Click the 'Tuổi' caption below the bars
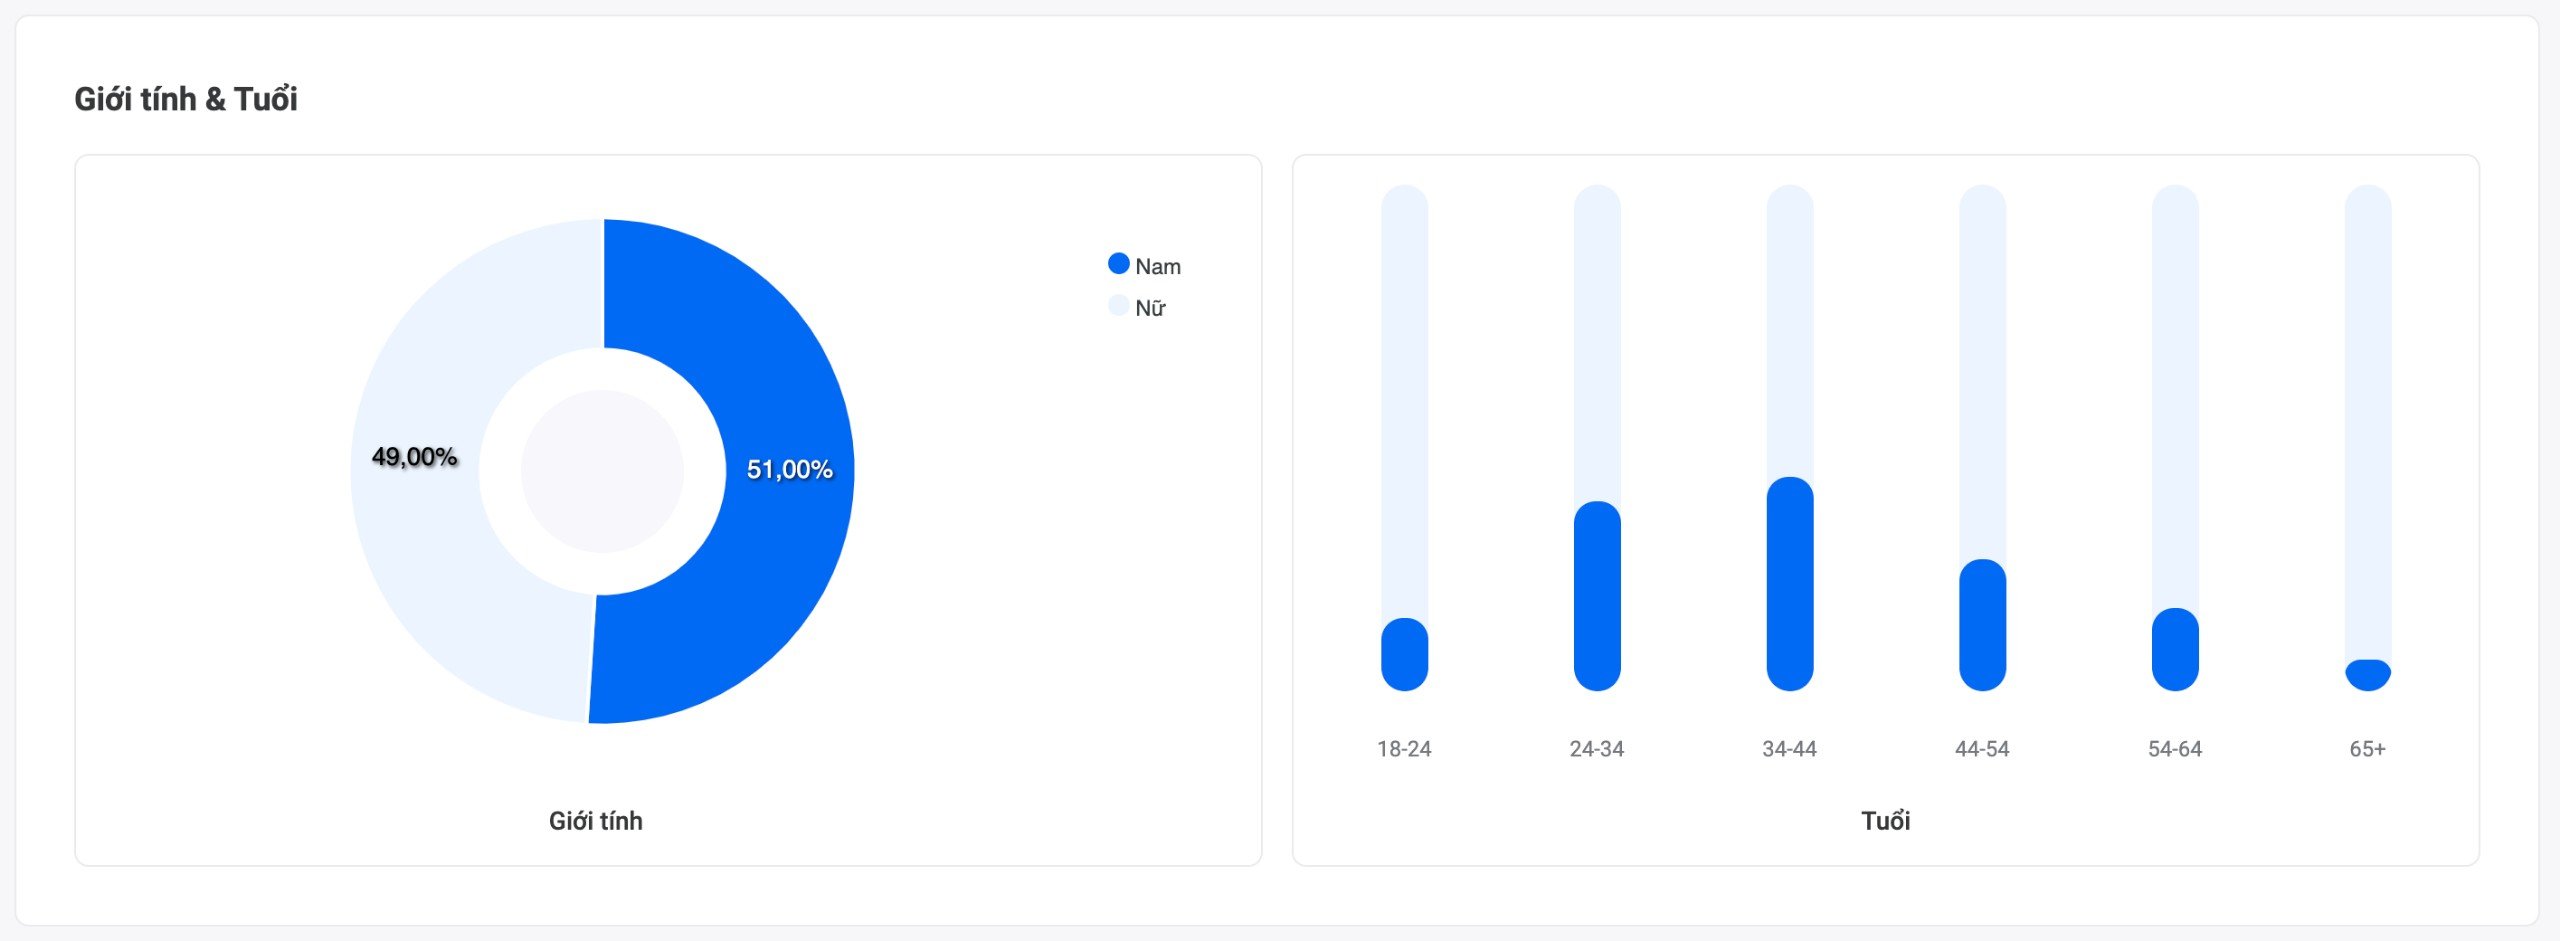2560x941 pixels. click(1885, 821)
